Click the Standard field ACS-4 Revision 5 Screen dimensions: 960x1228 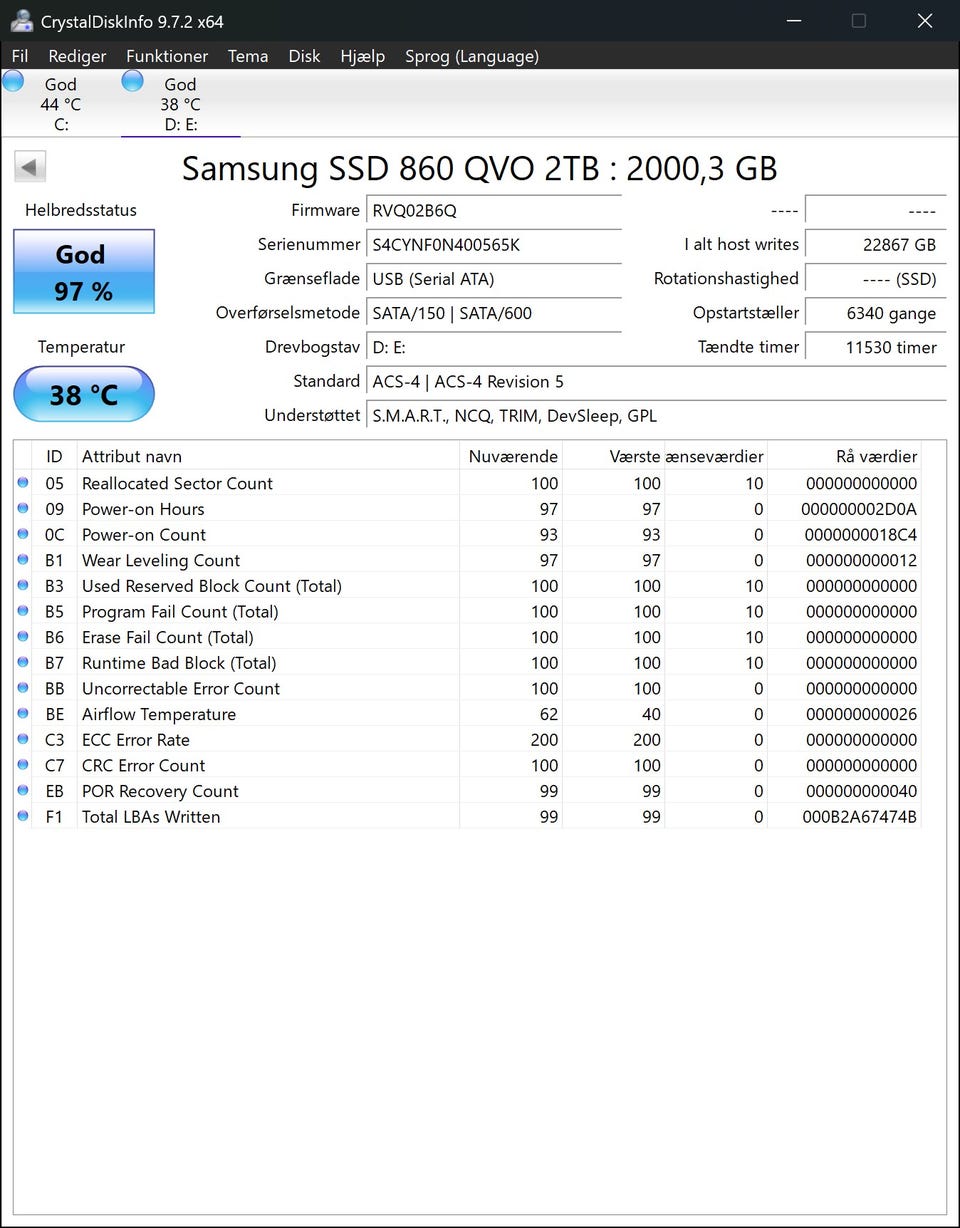coord(656,381)
